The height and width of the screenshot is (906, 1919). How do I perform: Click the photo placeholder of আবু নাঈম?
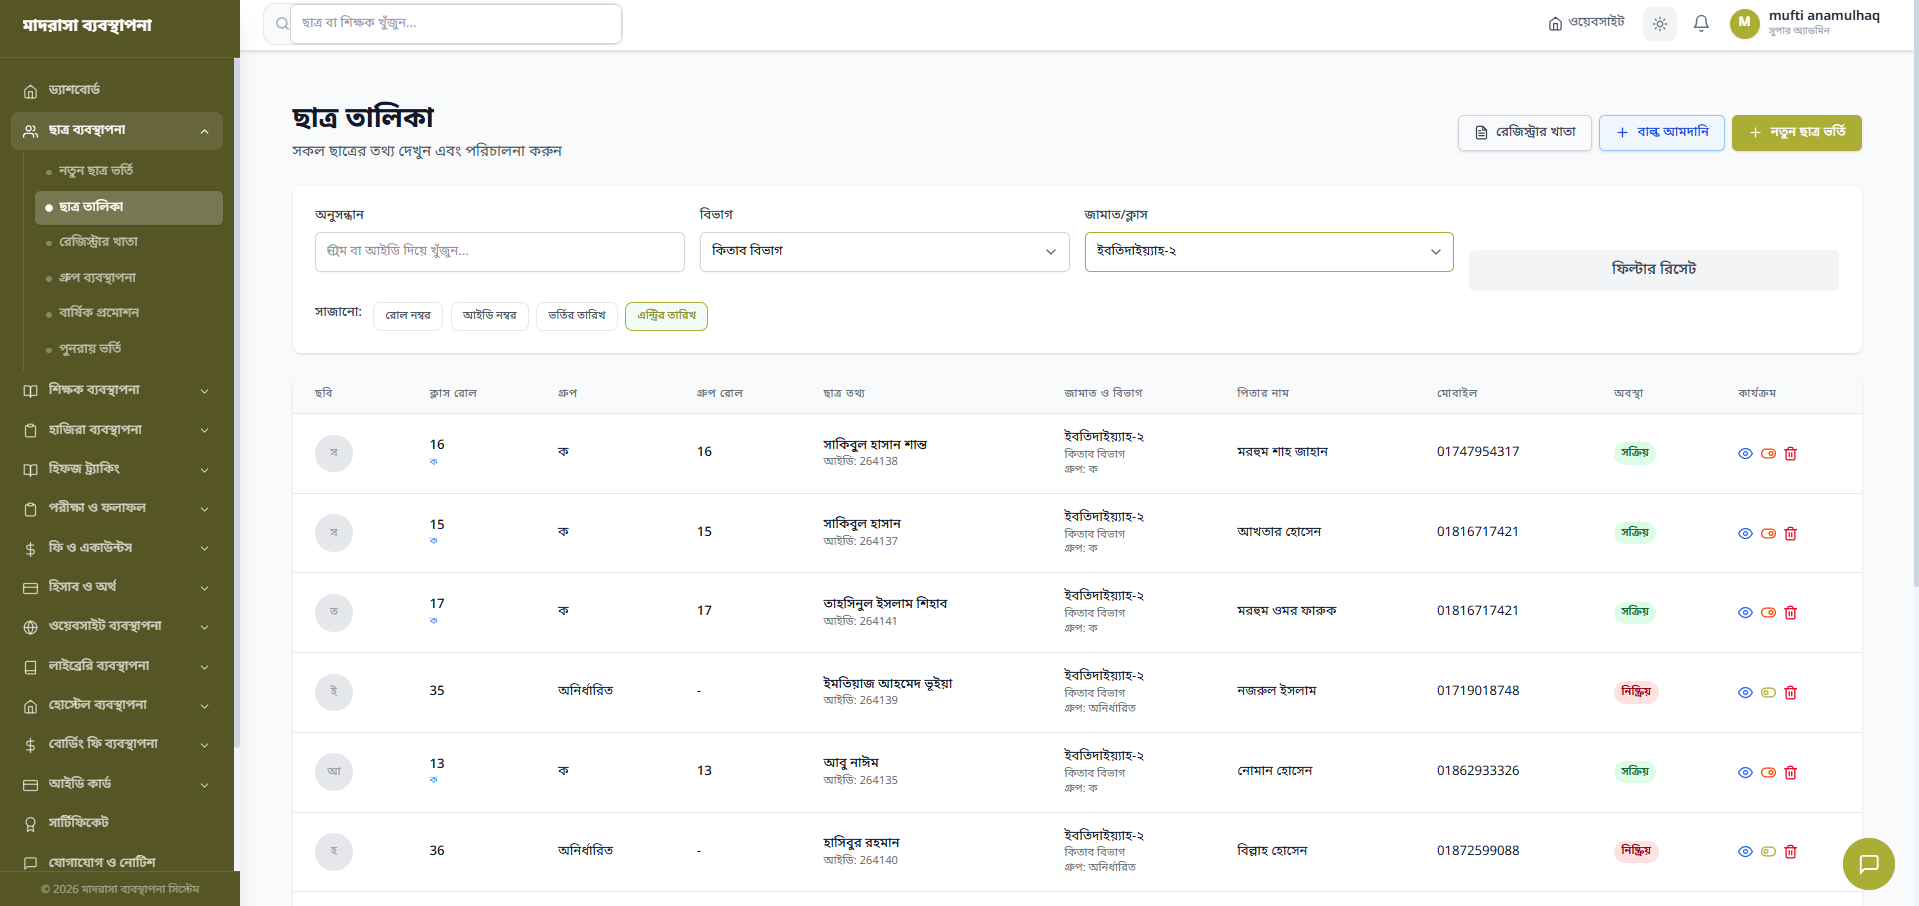click(x=334, y=772)
